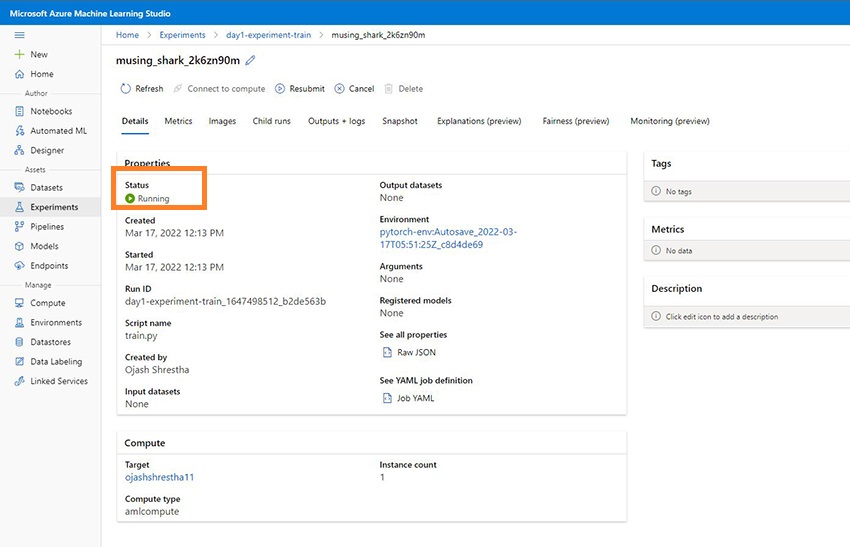
Task: Click the Resubmit play icon
Action: point(280,88)
